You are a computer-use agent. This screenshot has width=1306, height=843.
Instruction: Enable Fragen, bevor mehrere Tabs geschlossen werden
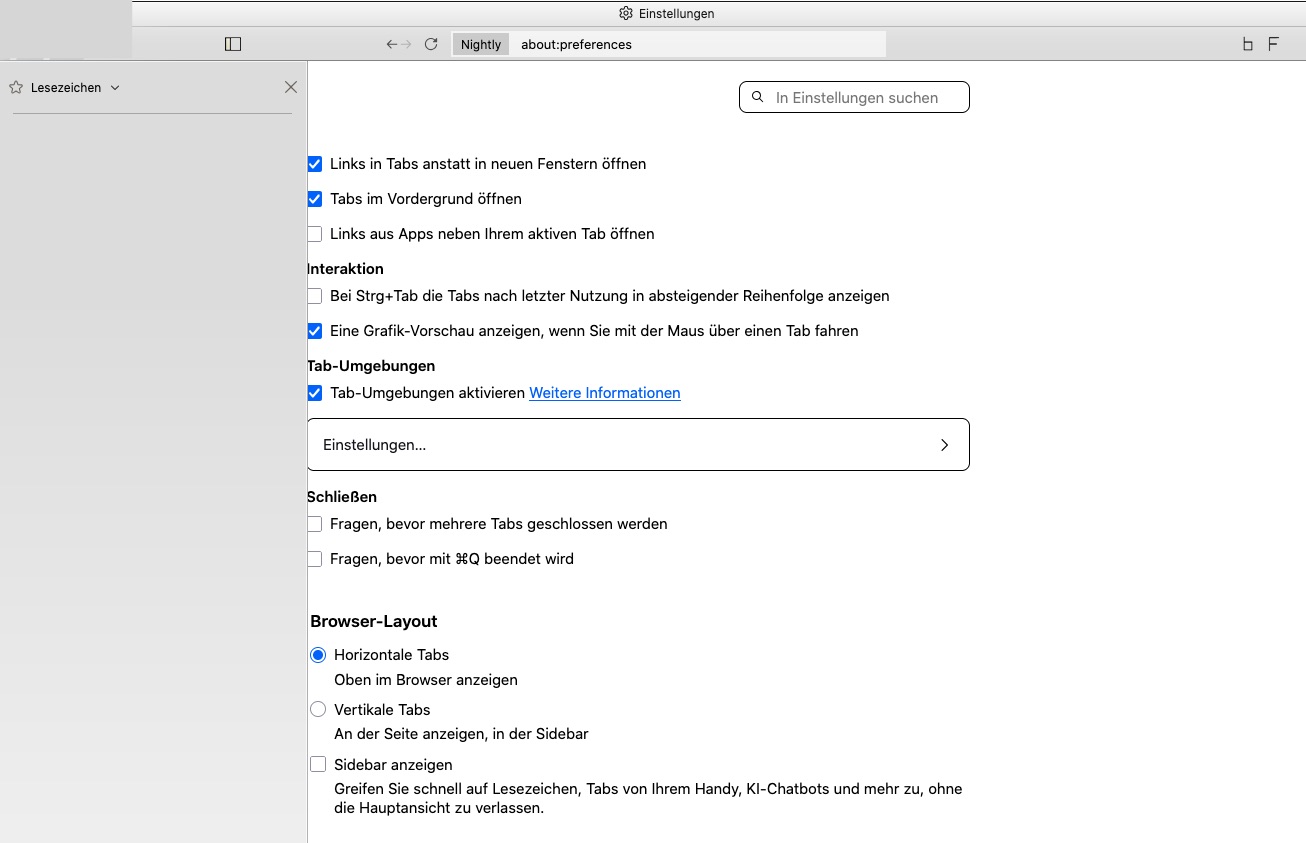pos(315,524)
